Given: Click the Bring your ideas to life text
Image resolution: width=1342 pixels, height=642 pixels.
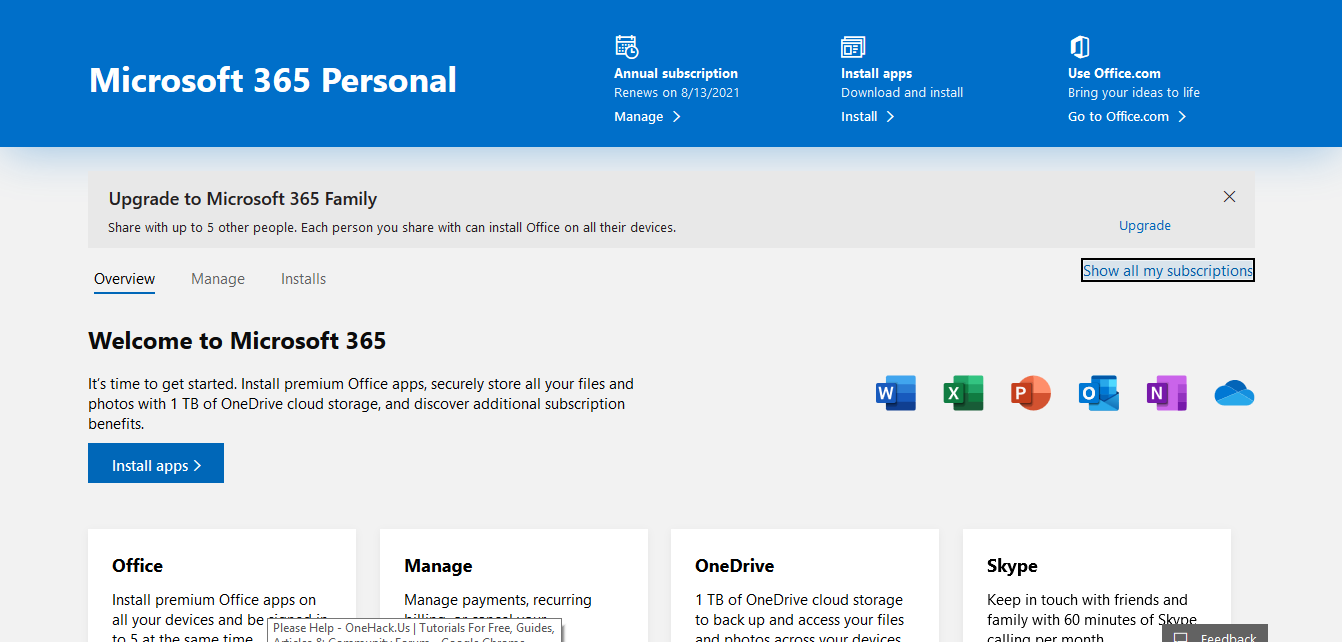Looking at the screenshot, I should (x=1134, y=93).
